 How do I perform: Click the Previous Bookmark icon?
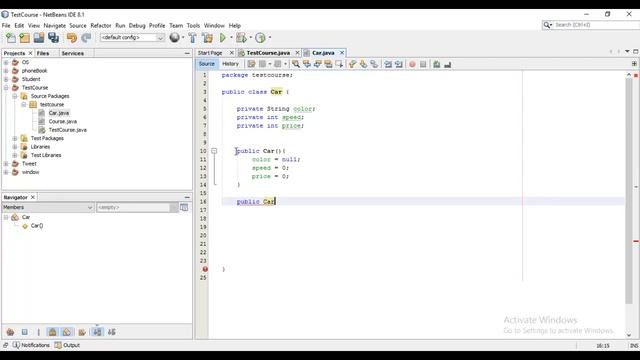coord(353,64)
